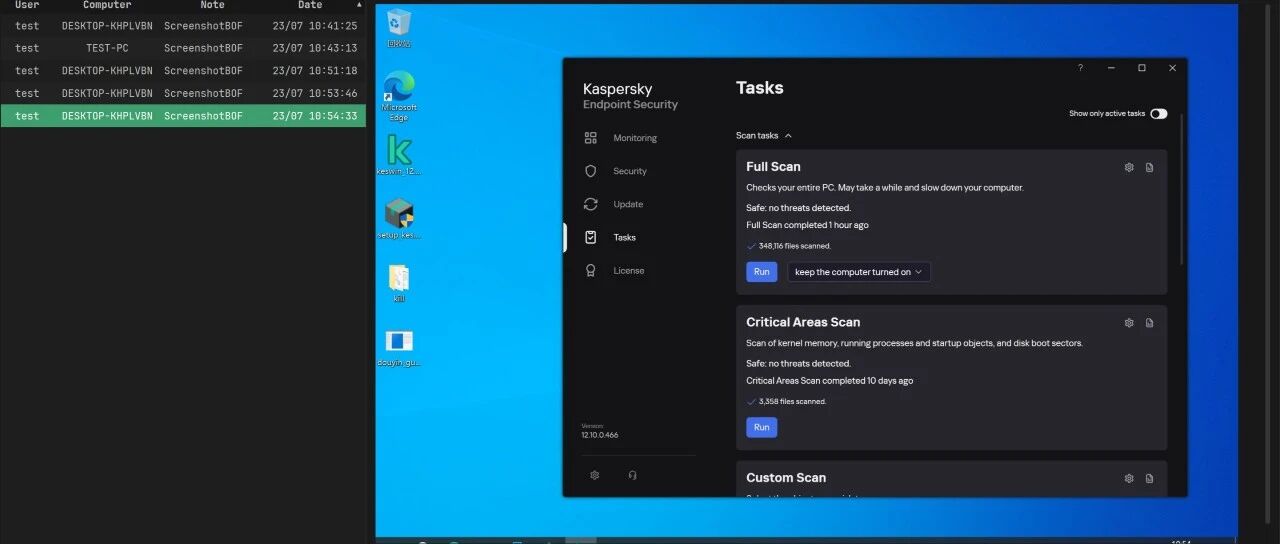Screen dimensions: 1280x544
Task: Sort list by Computer column header
Action: pos(107,5)
